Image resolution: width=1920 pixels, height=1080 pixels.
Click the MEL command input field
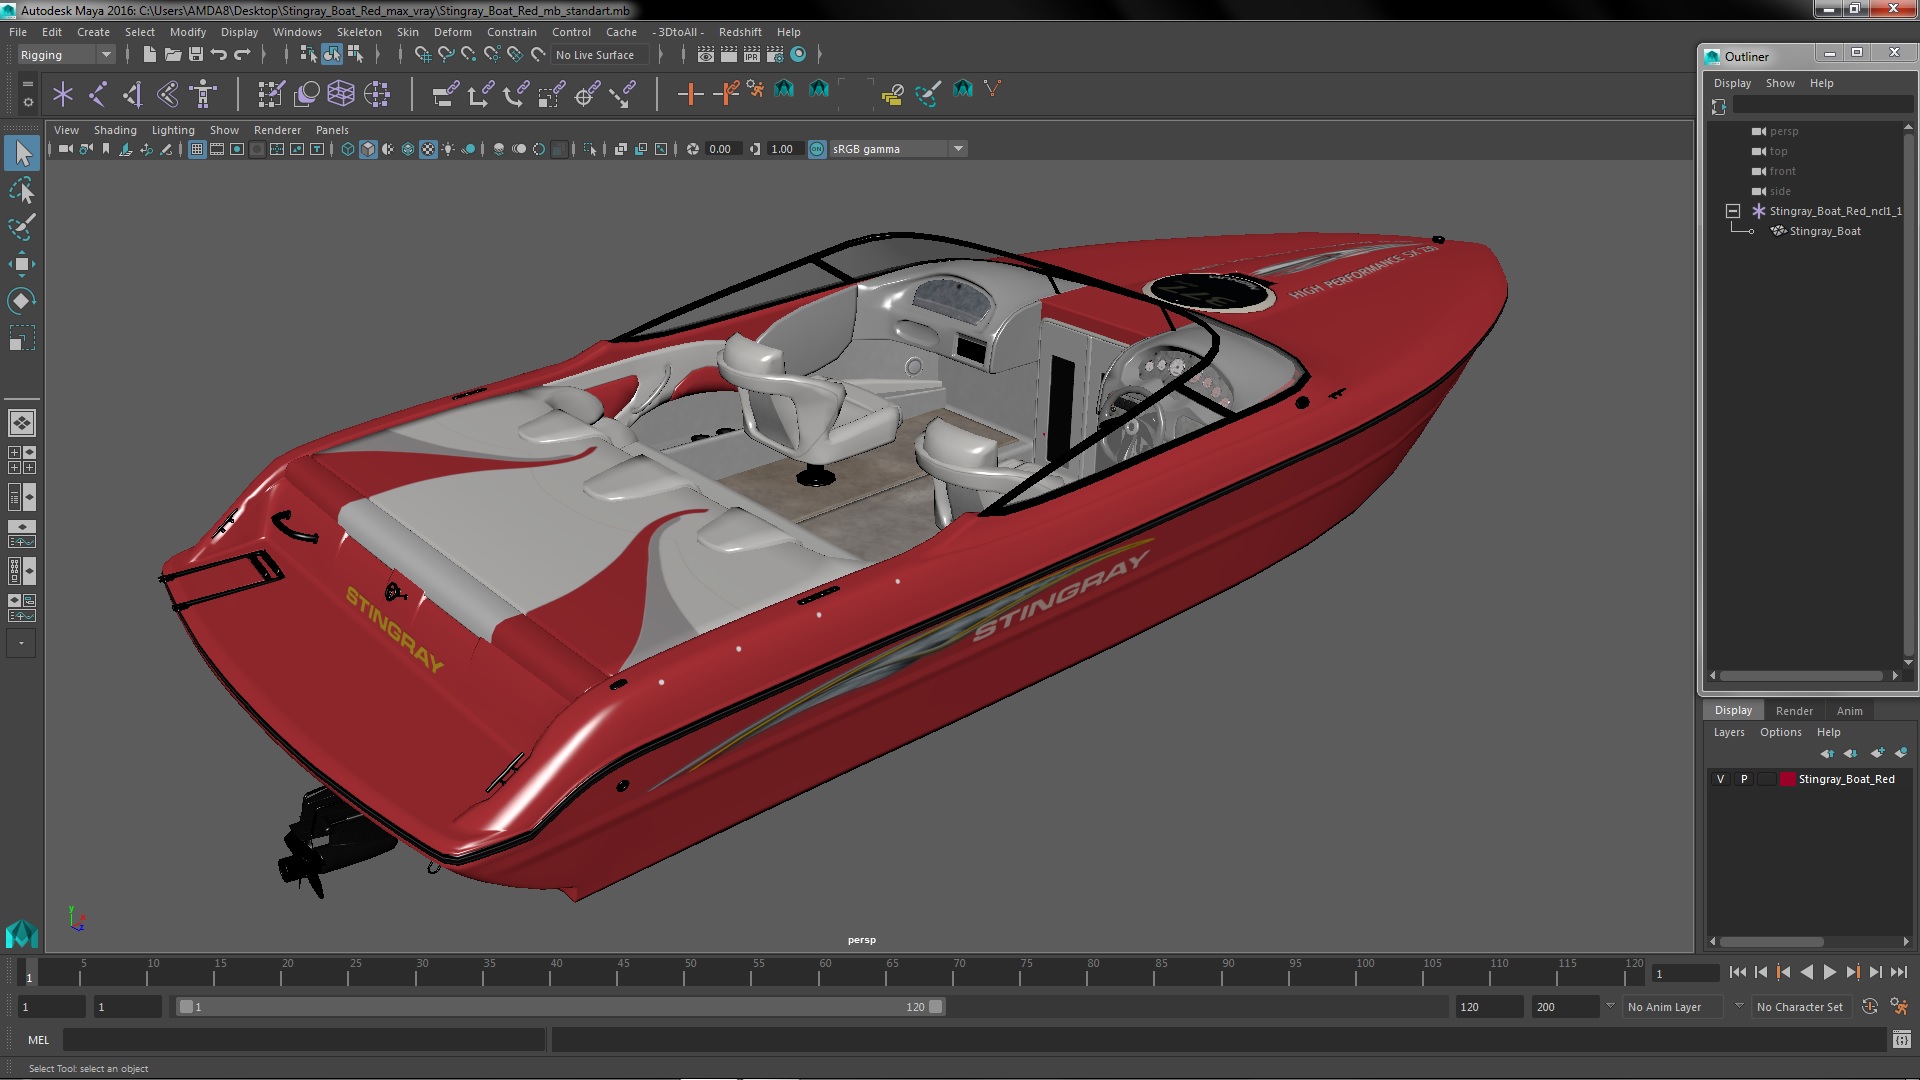click(x=304, y=1040)
